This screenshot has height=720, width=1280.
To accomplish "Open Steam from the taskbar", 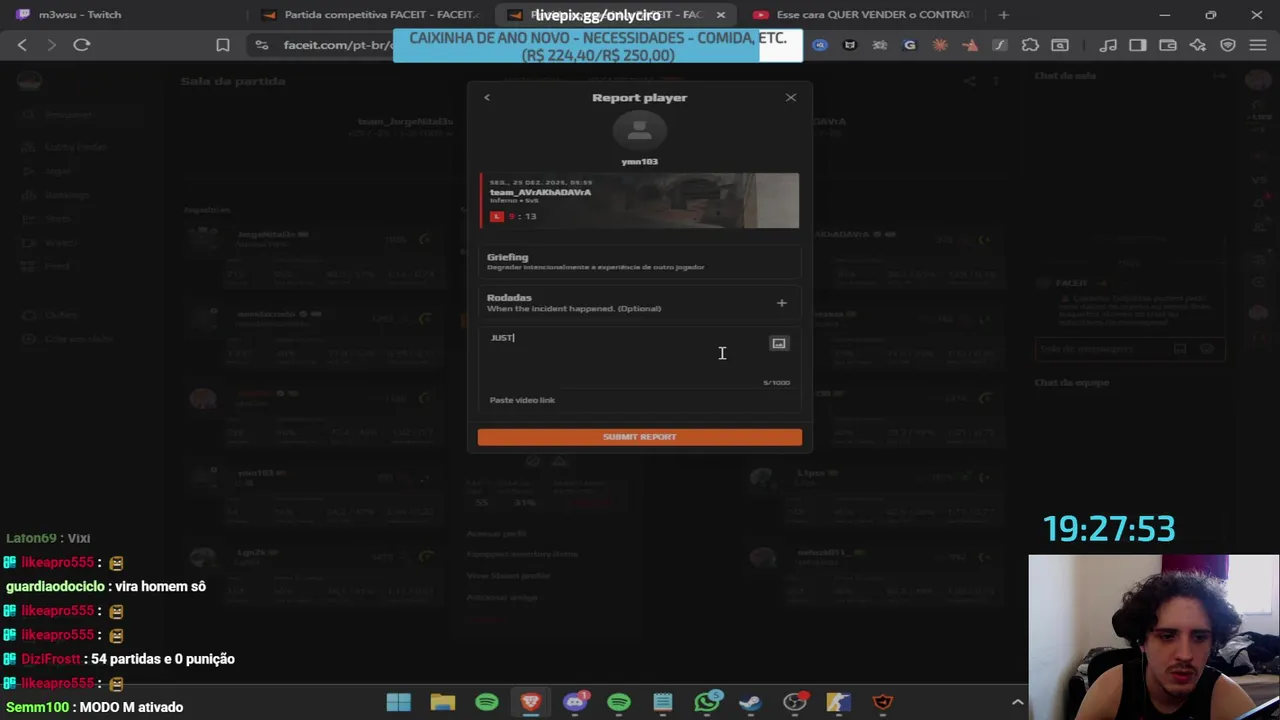I will click(x=751, y=702).
